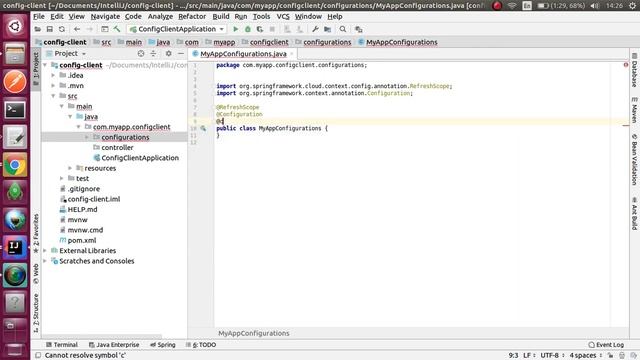Open Google Chrome from the dock
The width and height of the screenshot is (640, 360).
[x=15, y=165]
